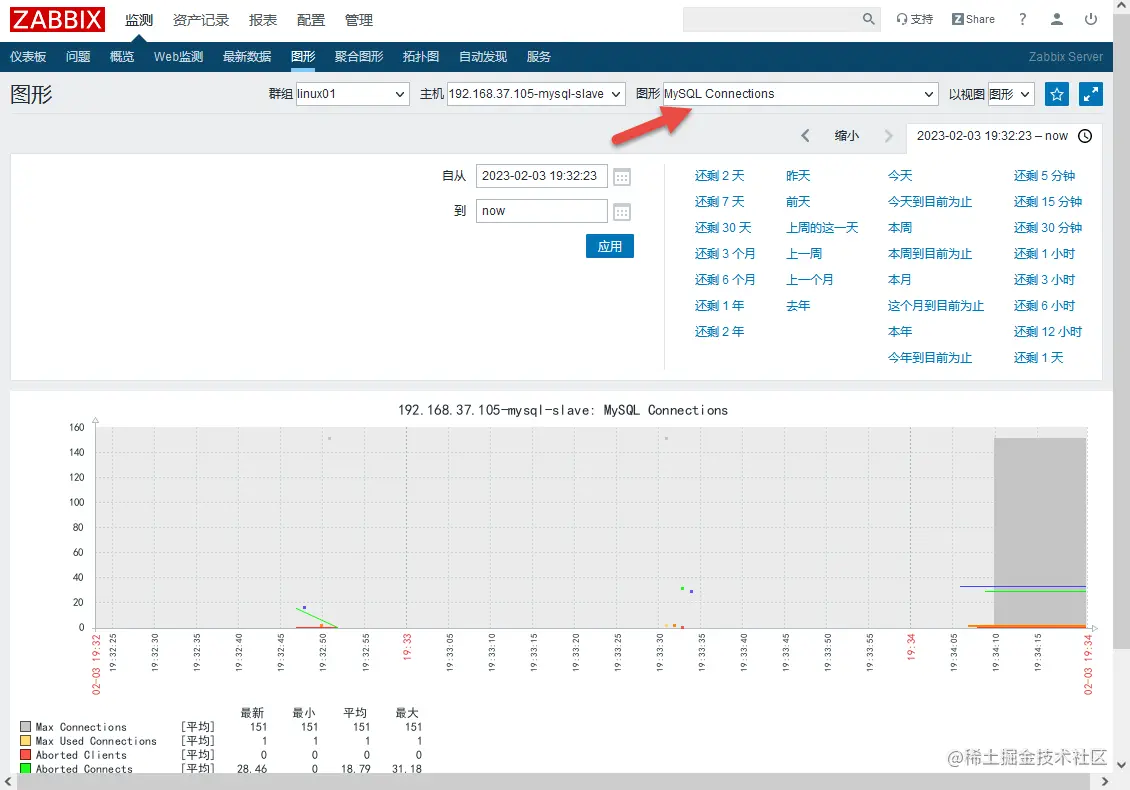Open the 监测 main menu
1130x790 pixels.
(x=139, y=20)
